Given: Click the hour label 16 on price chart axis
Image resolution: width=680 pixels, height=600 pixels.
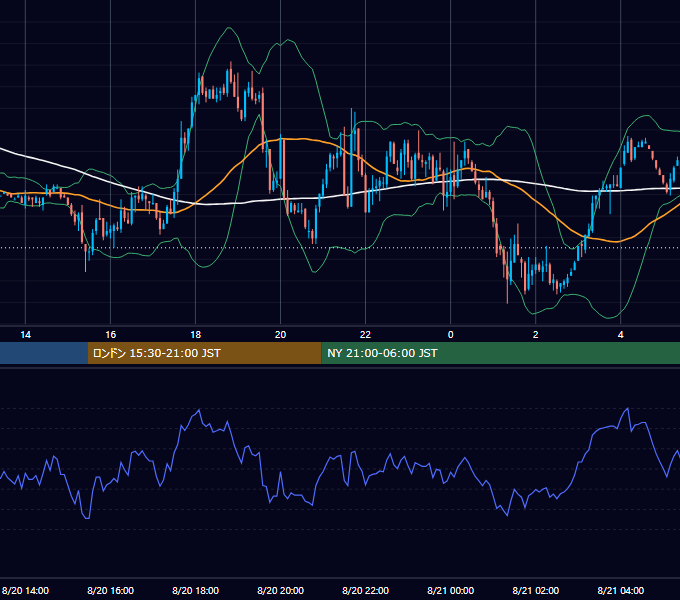Looking at the screenshot, I should [x=111, y=335].
